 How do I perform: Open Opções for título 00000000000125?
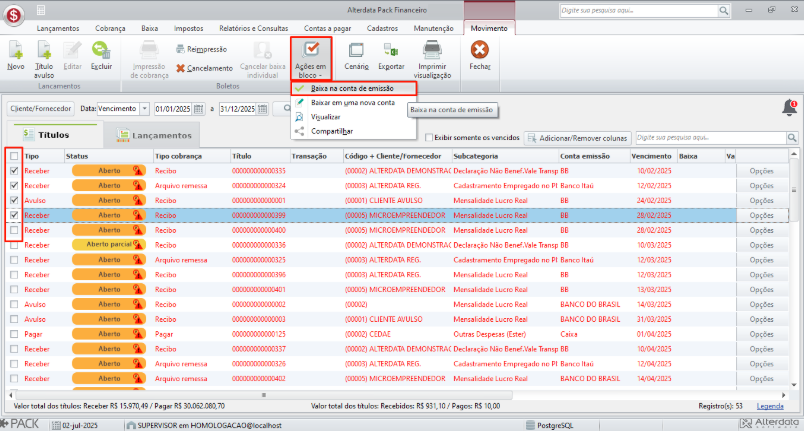coord(761,334)
